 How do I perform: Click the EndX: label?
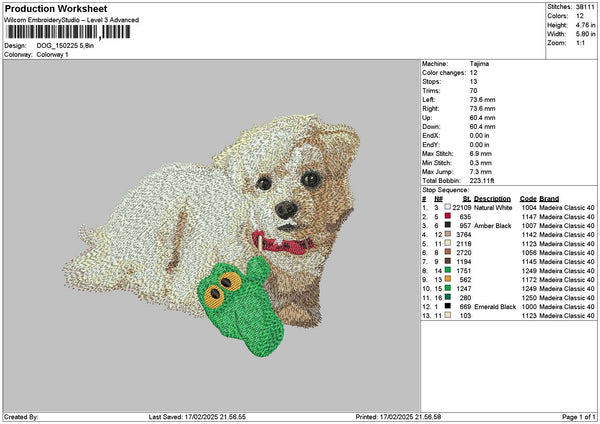[431, 135]
